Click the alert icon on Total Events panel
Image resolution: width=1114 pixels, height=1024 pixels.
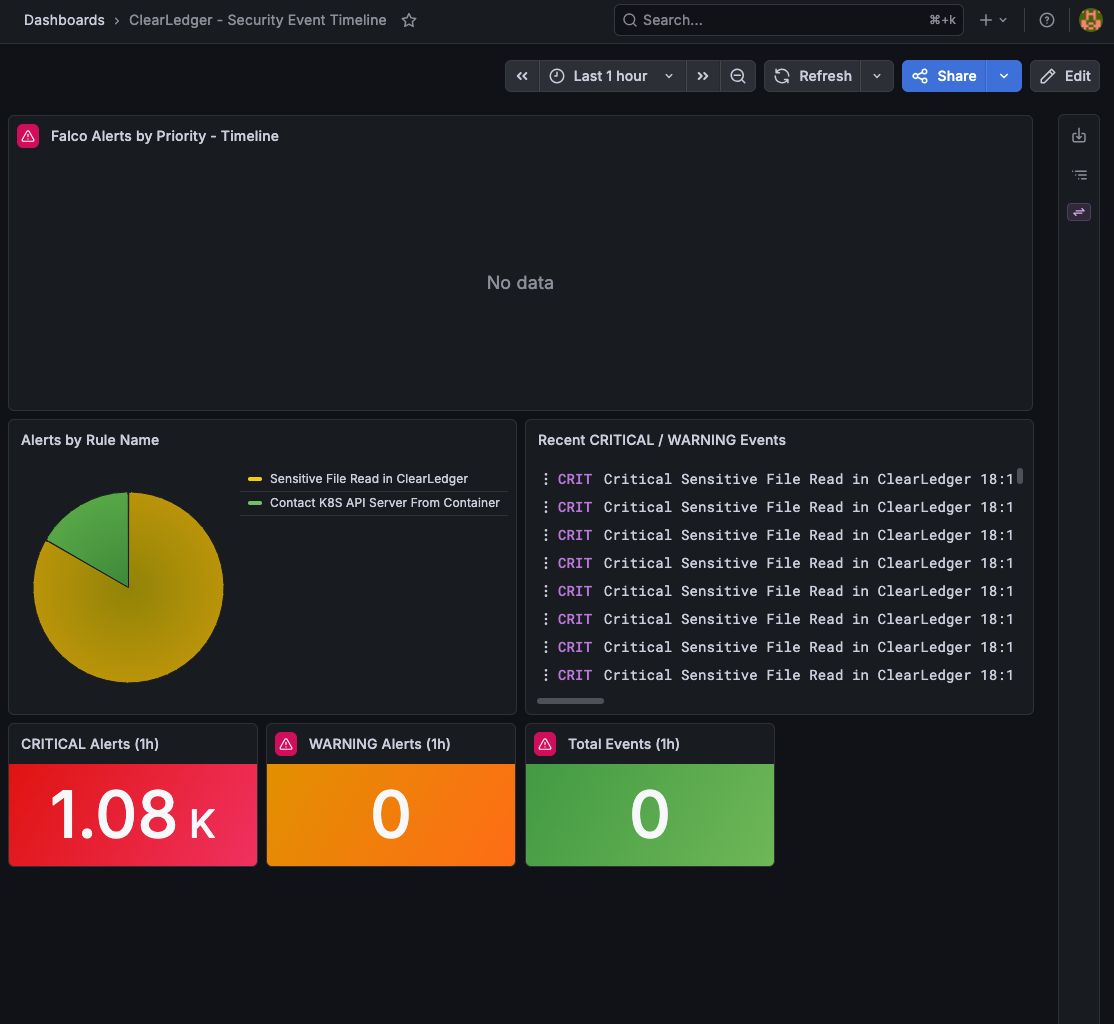pyautogui.click(x=545, y=744)
